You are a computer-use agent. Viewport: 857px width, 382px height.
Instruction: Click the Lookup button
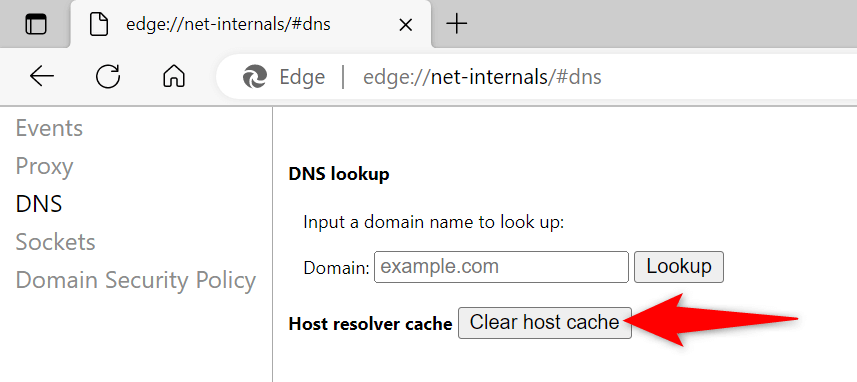tap(679, 267)
